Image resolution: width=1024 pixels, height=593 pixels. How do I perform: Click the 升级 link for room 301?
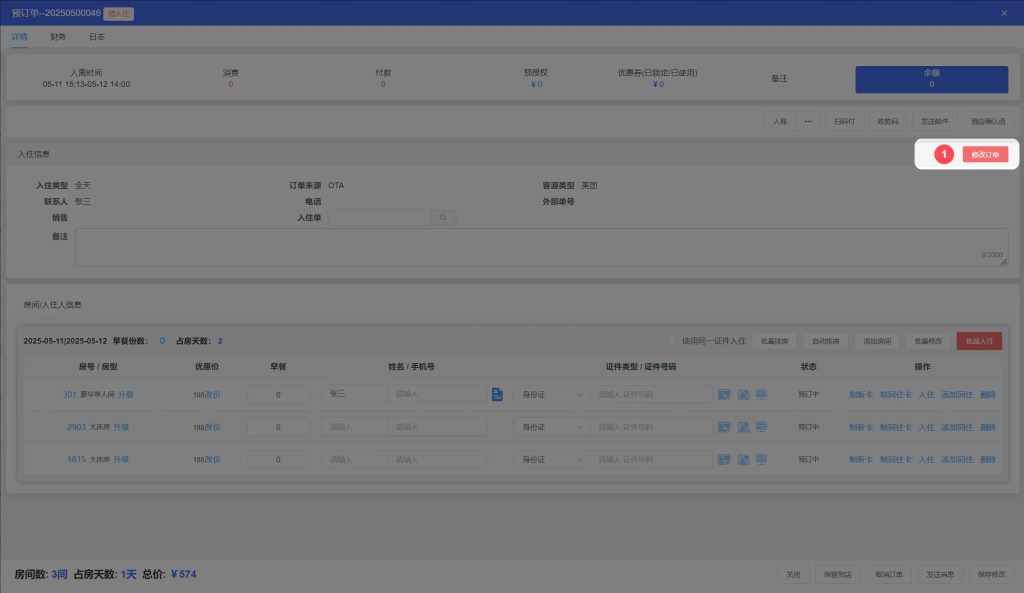pyautogui.click(x=125, y=395)
